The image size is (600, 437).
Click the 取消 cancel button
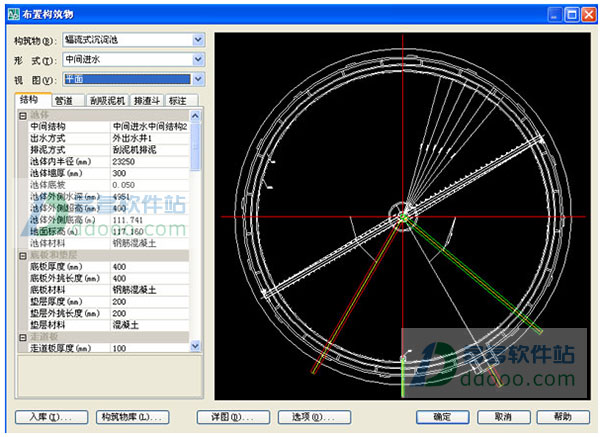[x=504, y=417]
